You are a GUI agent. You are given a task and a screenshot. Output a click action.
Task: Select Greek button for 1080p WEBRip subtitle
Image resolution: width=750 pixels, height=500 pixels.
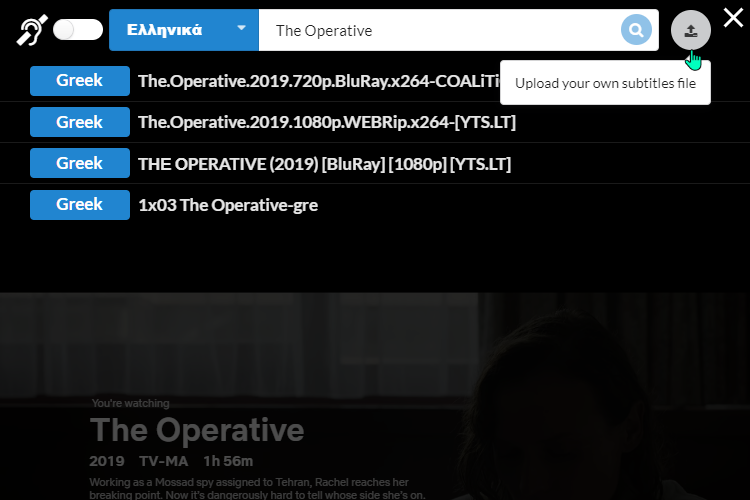pos(80,122)
